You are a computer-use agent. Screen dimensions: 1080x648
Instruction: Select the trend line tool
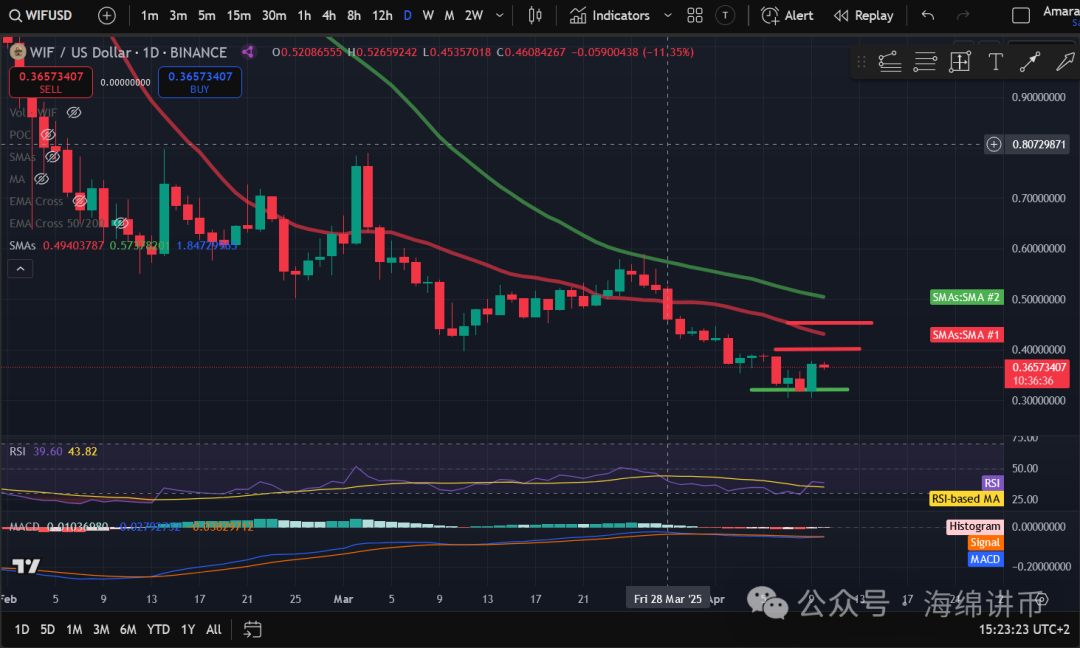point(1030,62)
